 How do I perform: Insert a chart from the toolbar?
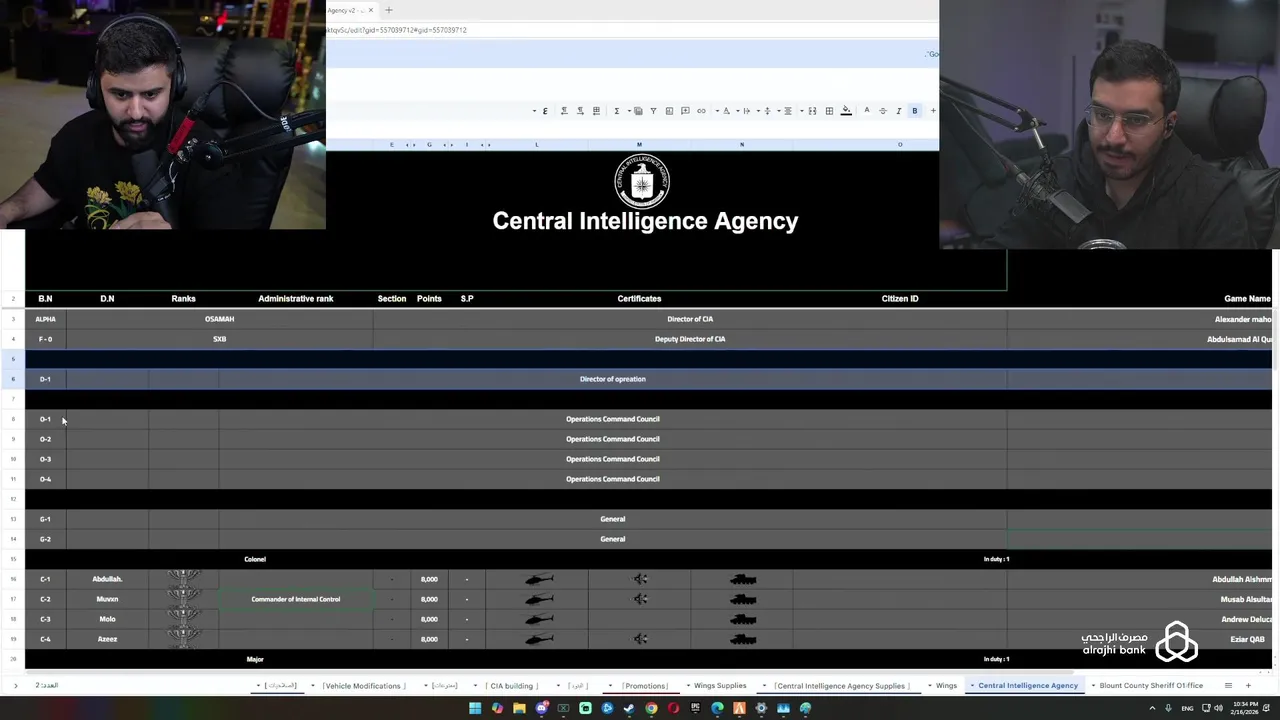[669, 111]
